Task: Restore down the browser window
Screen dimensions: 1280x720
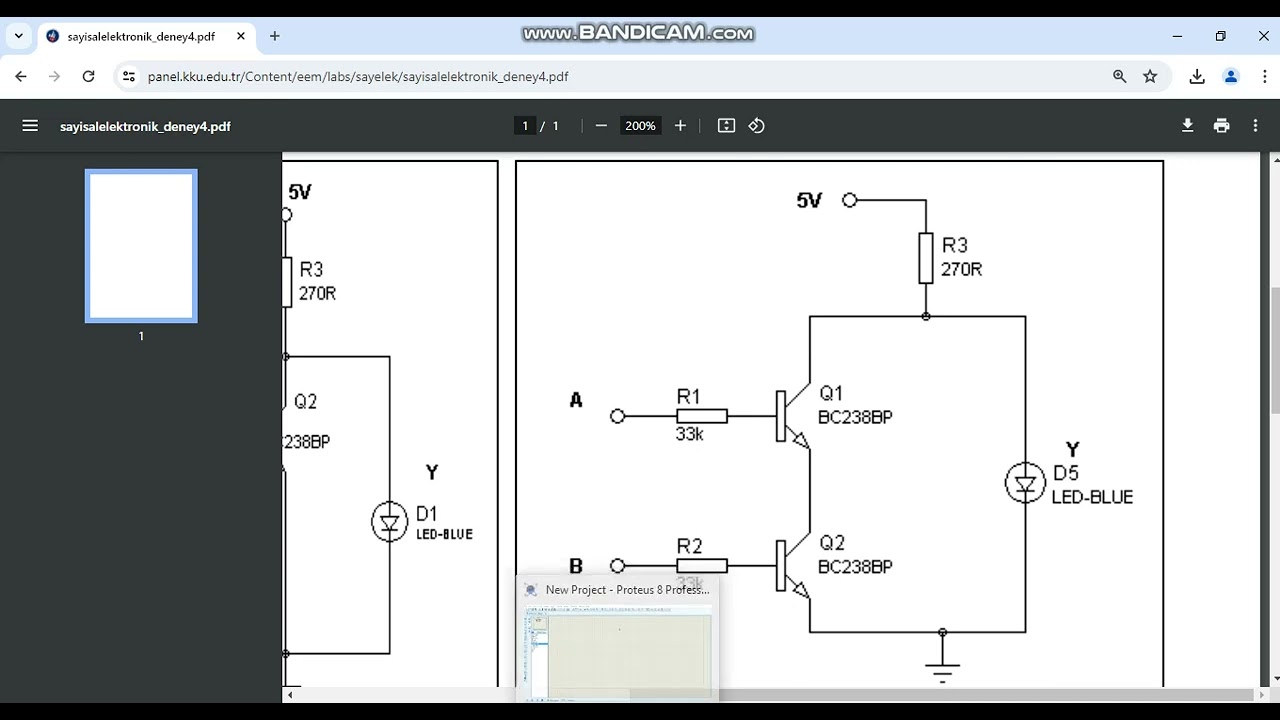Action: pyautogui.click(x=1220, y=36)
